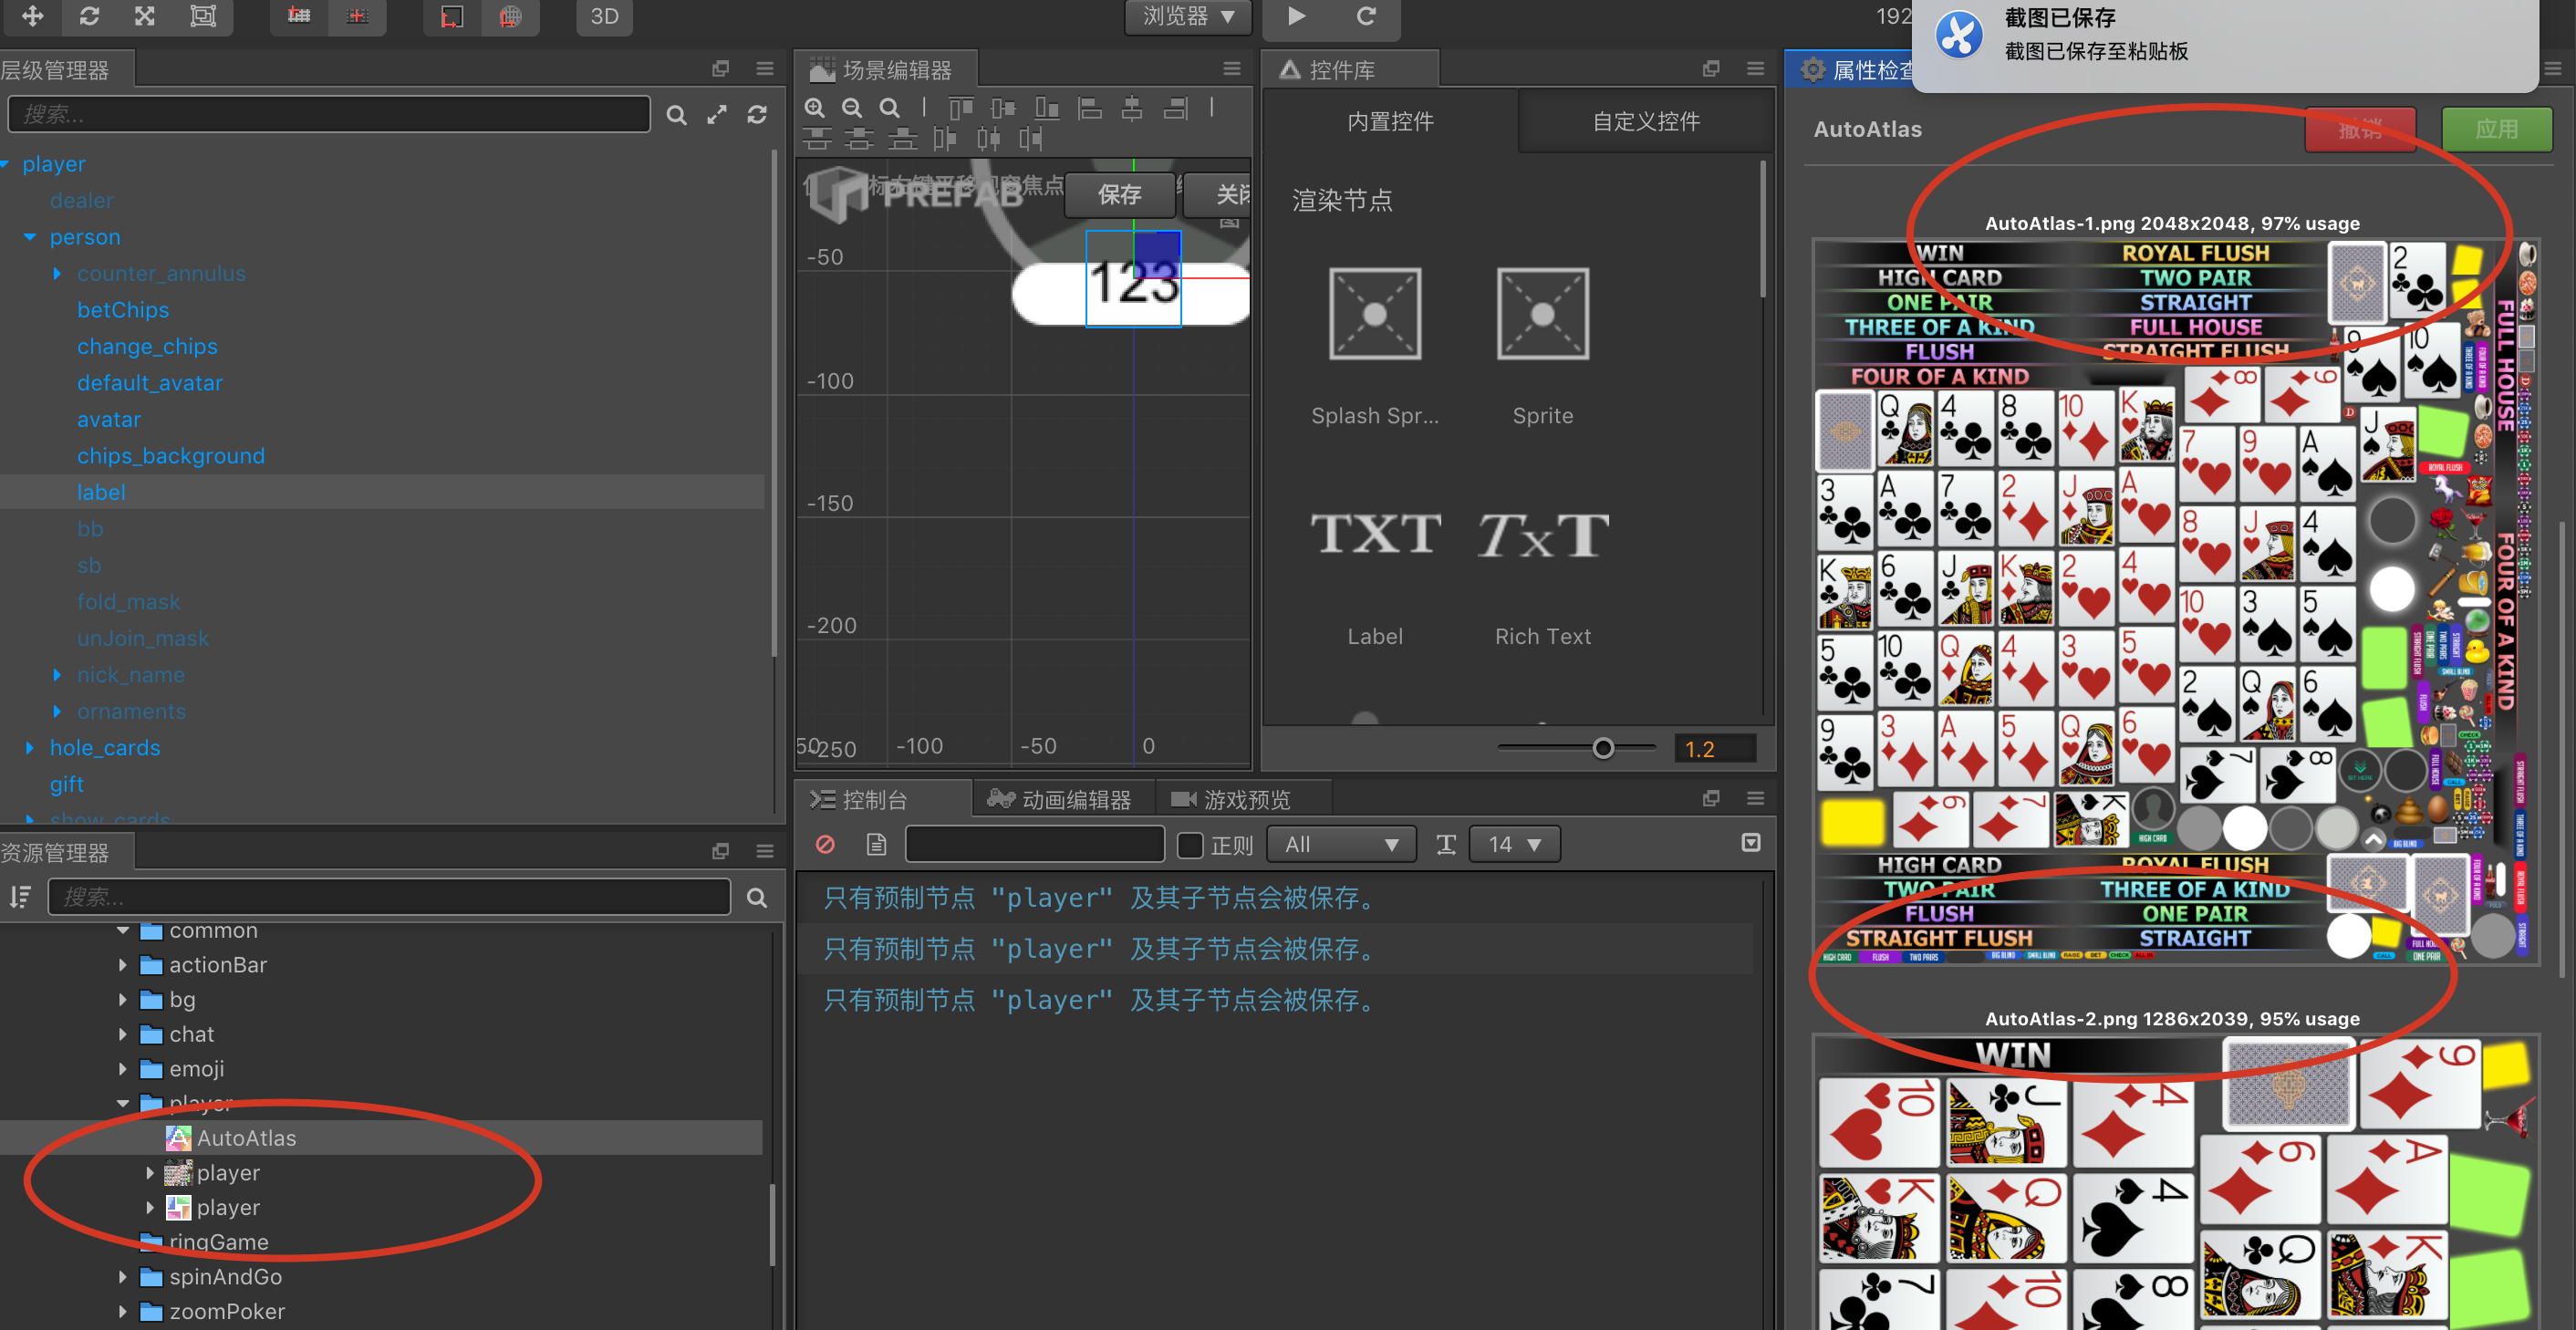Click the clear console icon
The image size is (2576, 1330).
coord(825,845)
